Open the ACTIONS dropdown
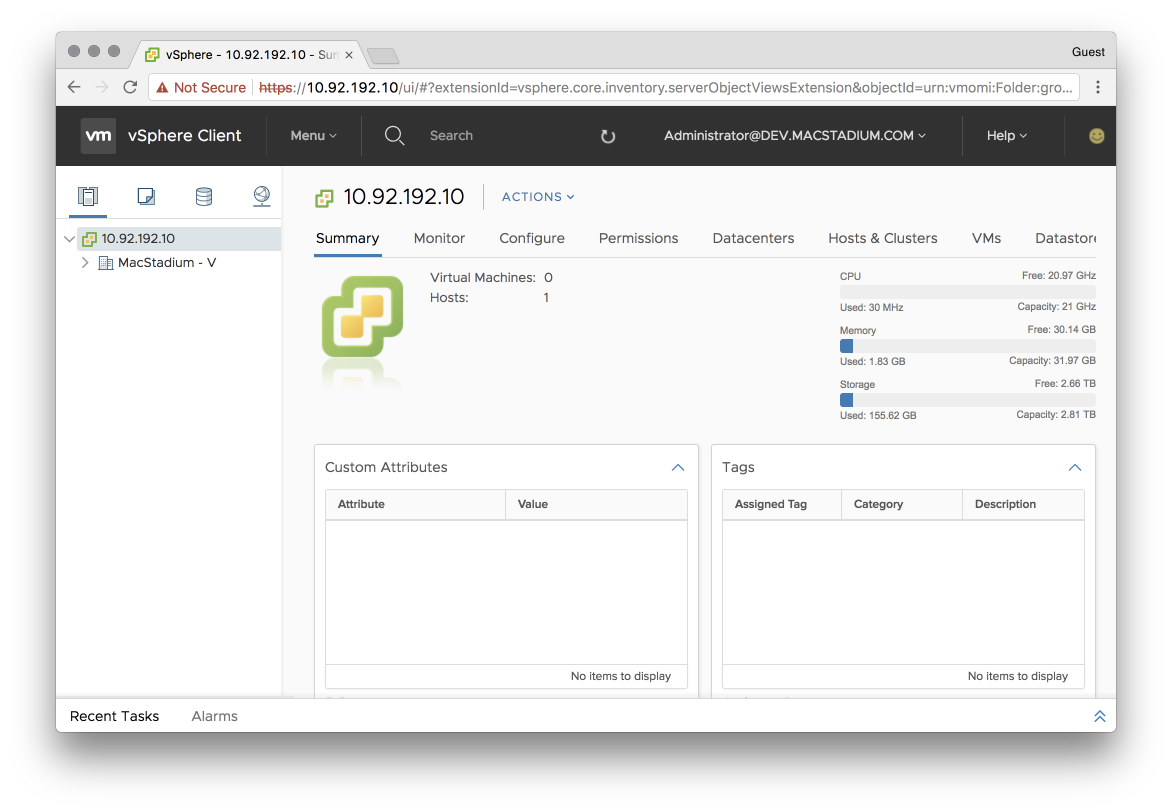This screenshot has height=812, width=1172. 537,197
